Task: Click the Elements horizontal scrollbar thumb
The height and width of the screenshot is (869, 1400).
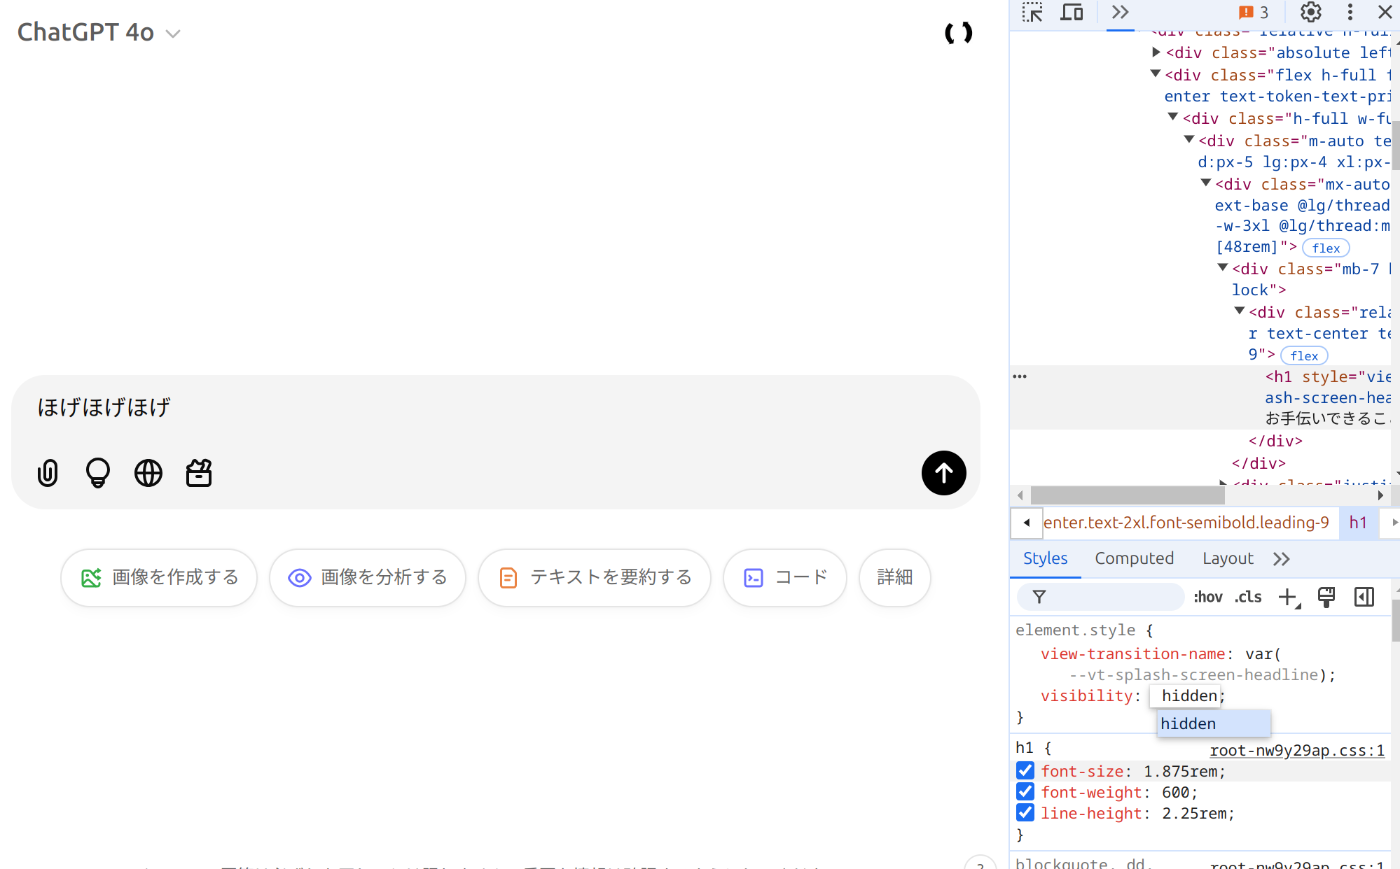Action: pyautogui.click(x=1127, y=495)
